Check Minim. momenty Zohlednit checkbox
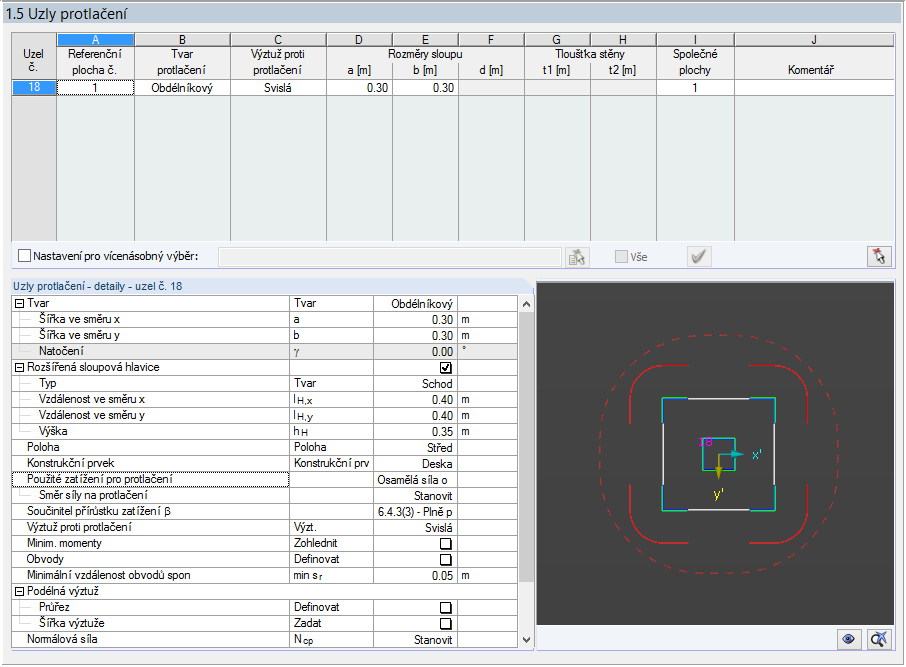The width and height of the screenshot is (906, 667). click(445, 543)
